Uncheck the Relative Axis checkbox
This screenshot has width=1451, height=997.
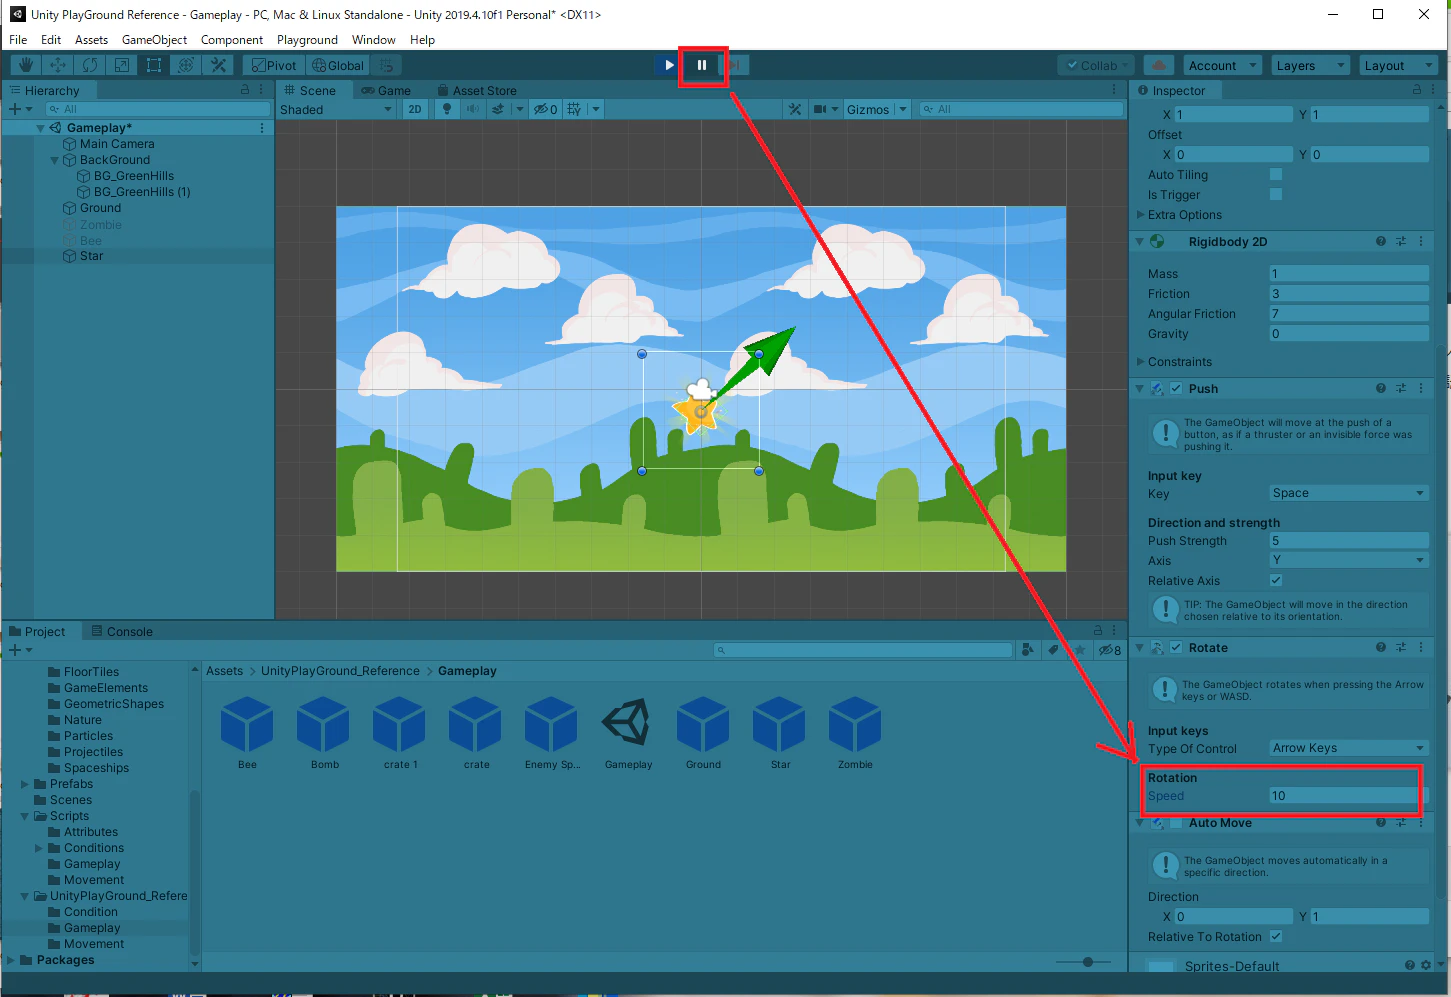point(1276,580)
